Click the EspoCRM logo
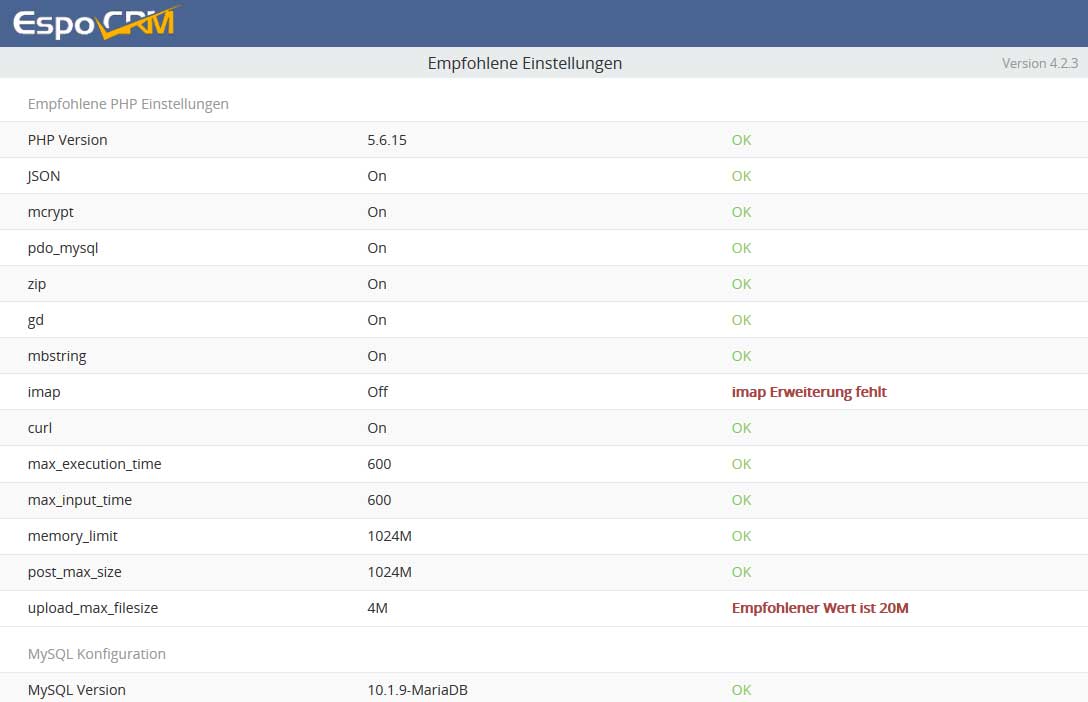The image size is (1088, 702). [95, 21]
